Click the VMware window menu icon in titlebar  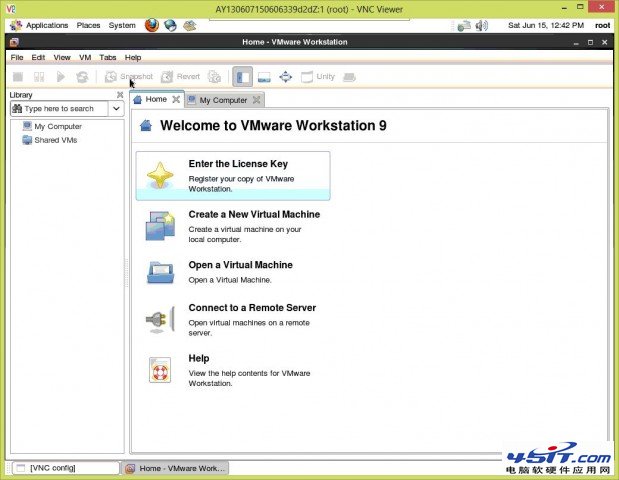click(x=14, y=42)
